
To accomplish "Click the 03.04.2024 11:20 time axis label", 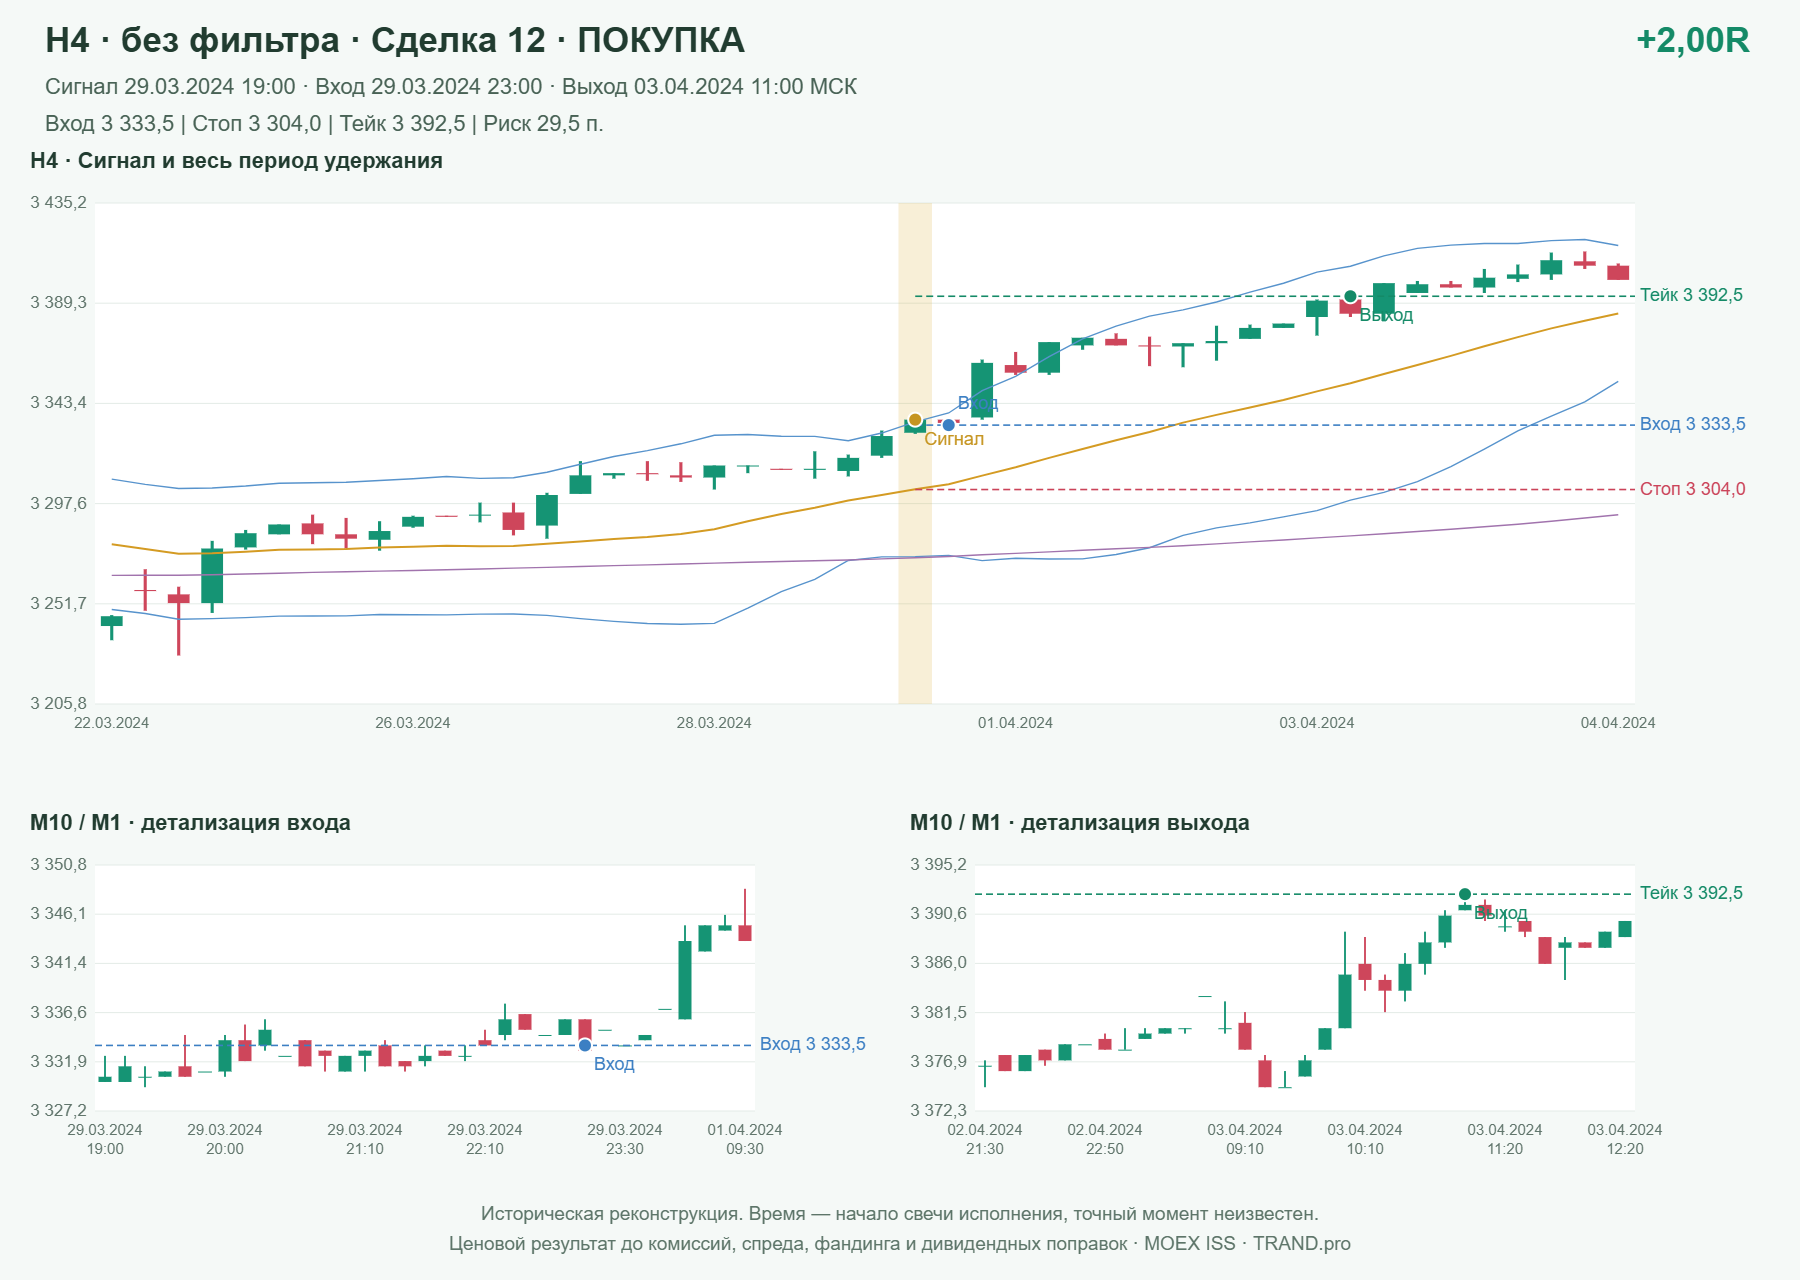I will coord(1505,1139).
